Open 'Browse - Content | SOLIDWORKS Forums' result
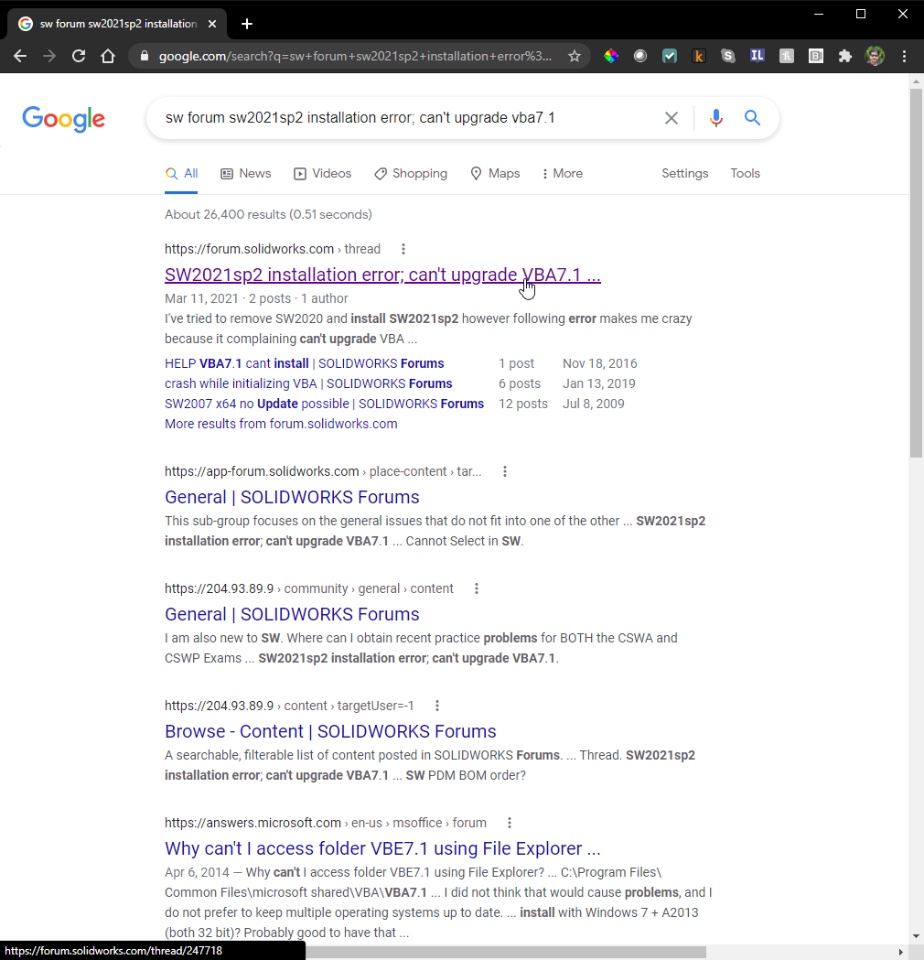 click(x=331, y=732)
